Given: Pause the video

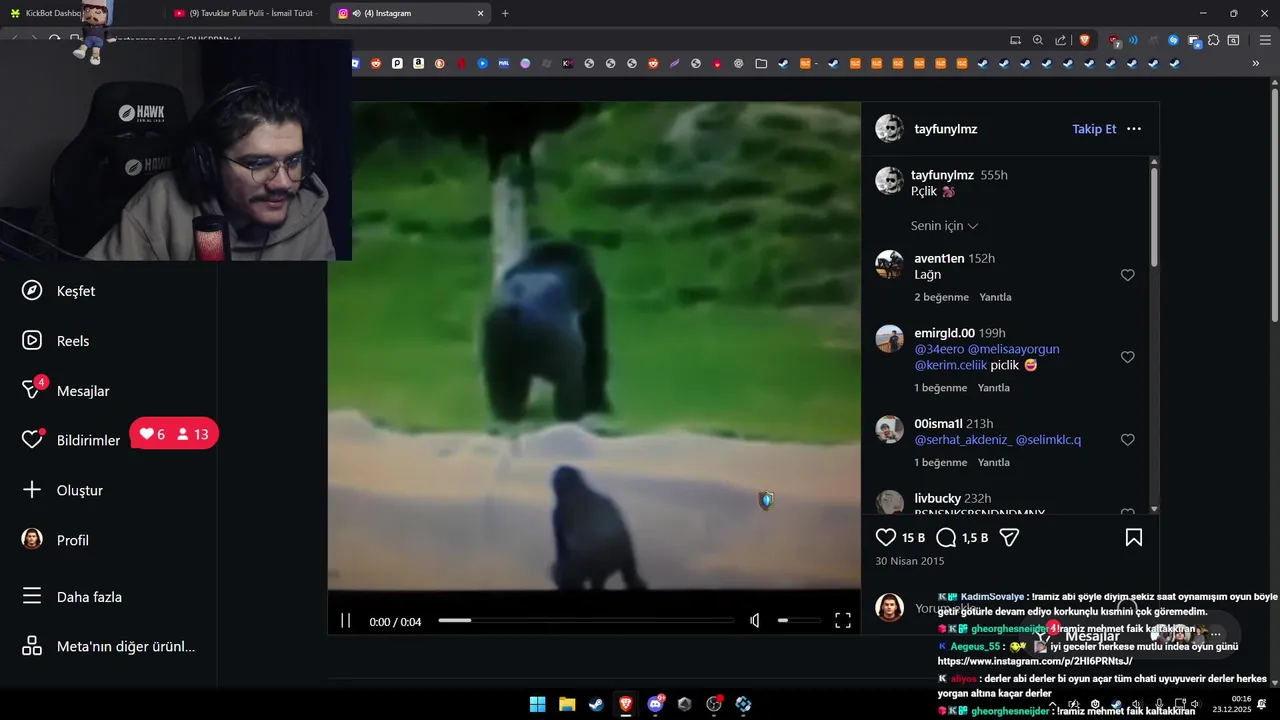Looking at the screenshot, I should 345,621.
